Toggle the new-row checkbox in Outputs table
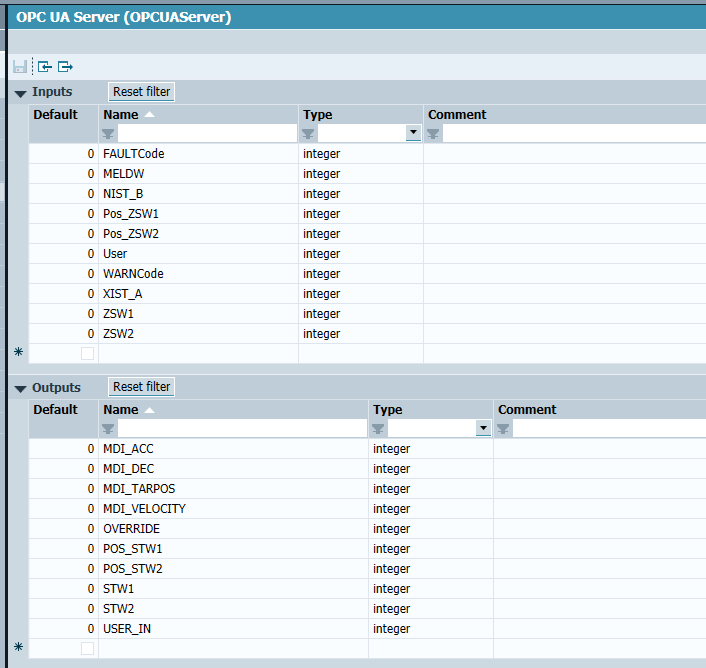This screenshot has height=668, width=706. pos(87,649)
